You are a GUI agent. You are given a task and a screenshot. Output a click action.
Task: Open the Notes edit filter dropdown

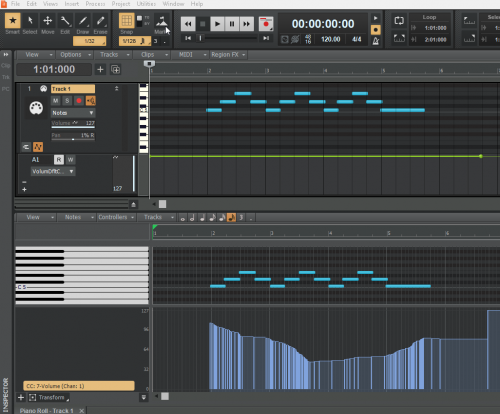click(73, 113)
